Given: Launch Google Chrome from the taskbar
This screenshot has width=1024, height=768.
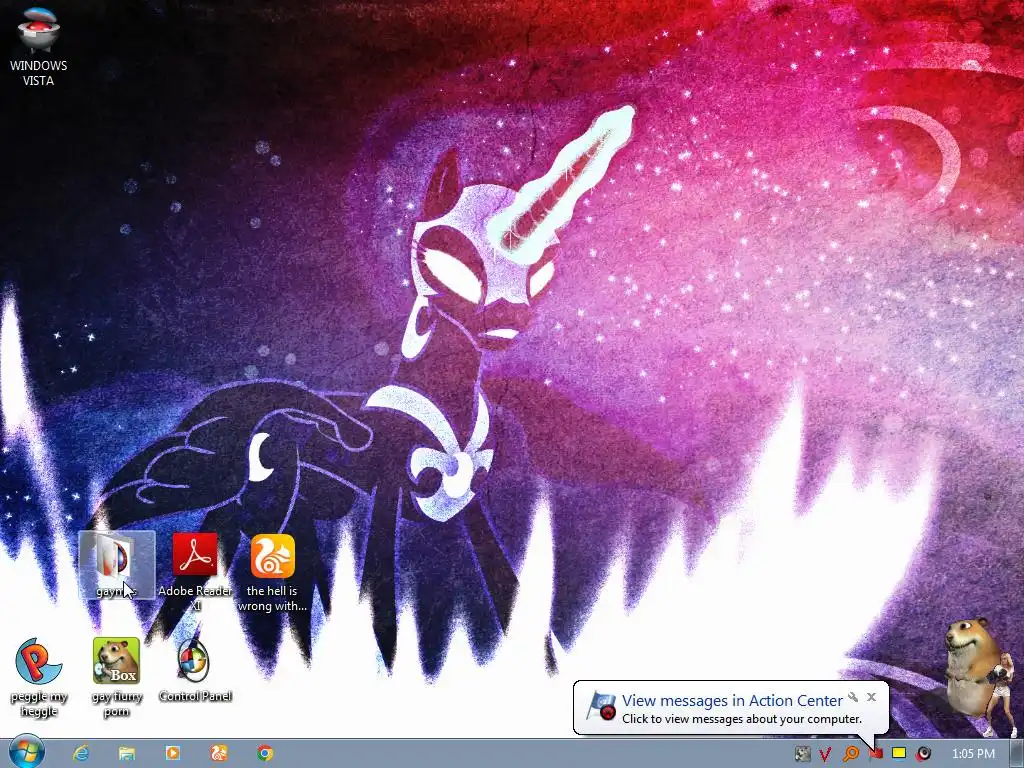Looking at the screenshot, I should (x=264, y=754).
